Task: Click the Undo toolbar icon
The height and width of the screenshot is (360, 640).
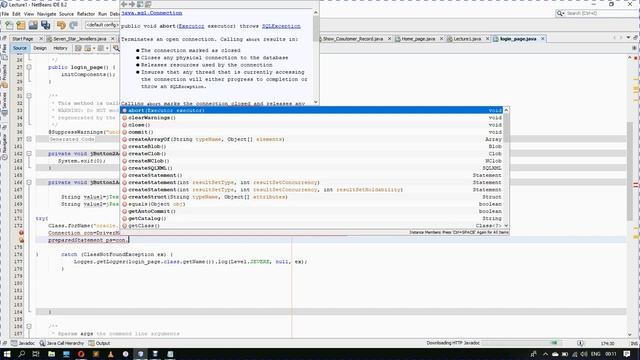Action: click(61, 25)
